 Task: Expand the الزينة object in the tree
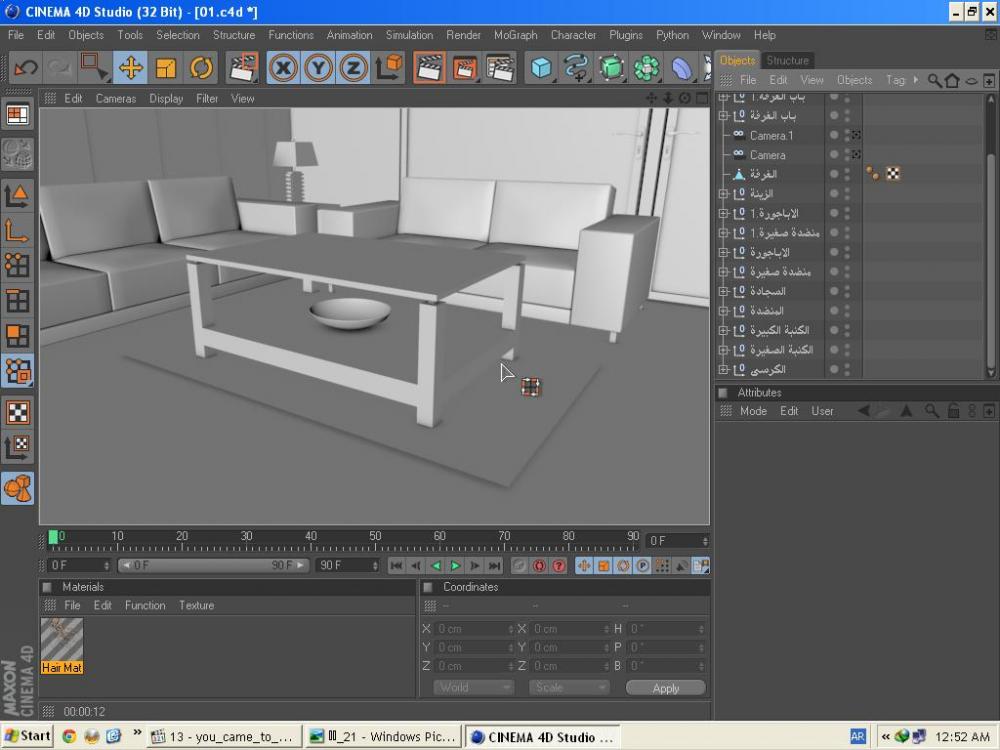pos(723,194)
